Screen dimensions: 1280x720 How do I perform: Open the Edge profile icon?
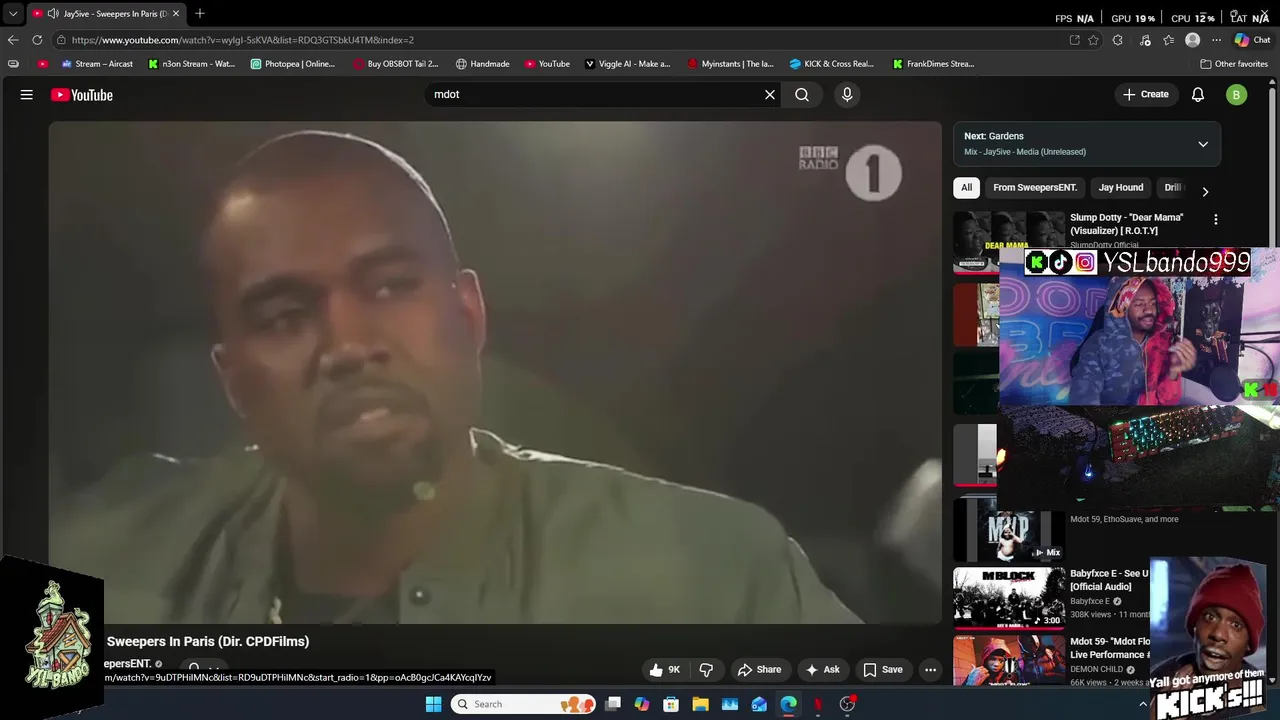[1192, 40]
